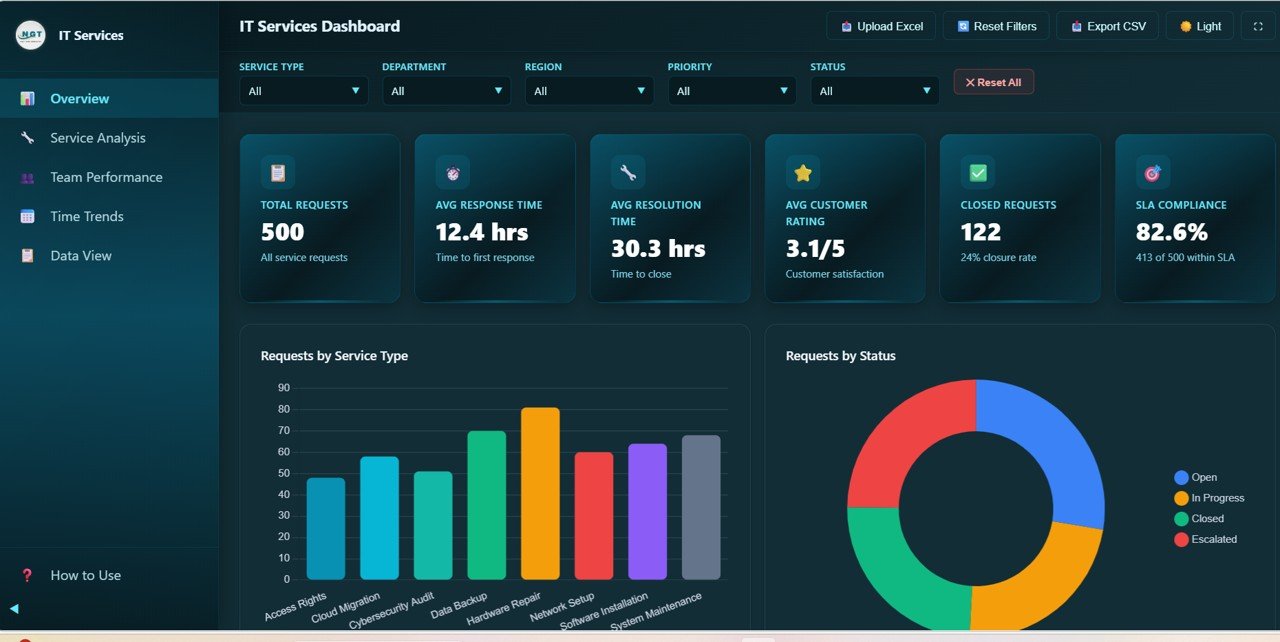Open the Region dropdown
The image size is (1280, 642).
(588, 90)
